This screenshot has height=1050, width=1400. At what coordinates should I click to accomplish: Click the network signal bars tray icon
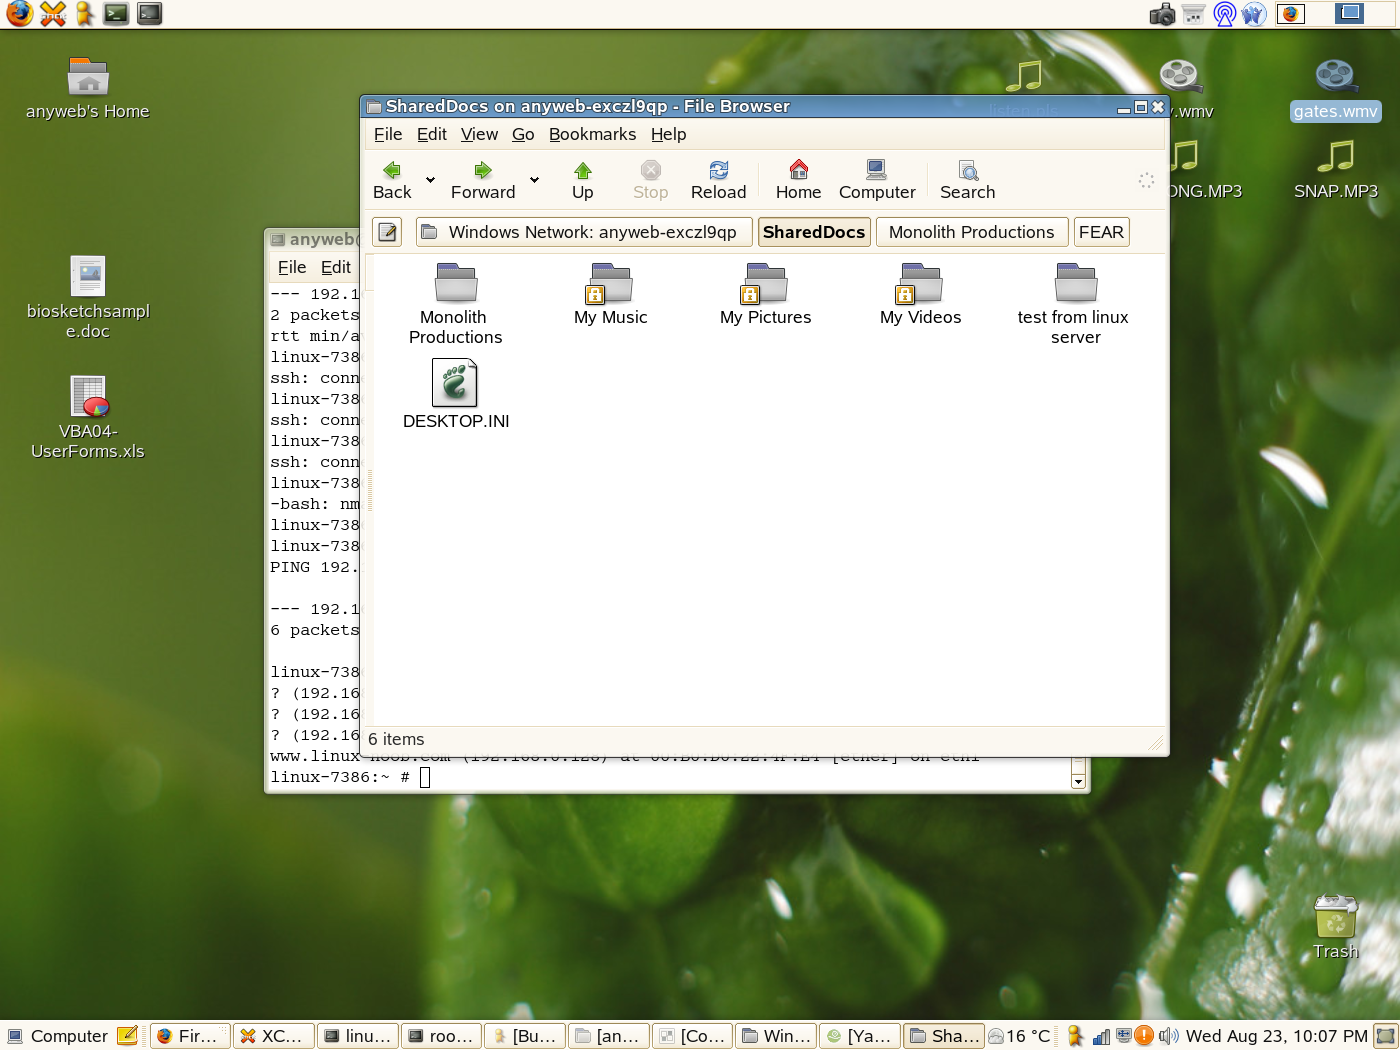point(1101,1036)
